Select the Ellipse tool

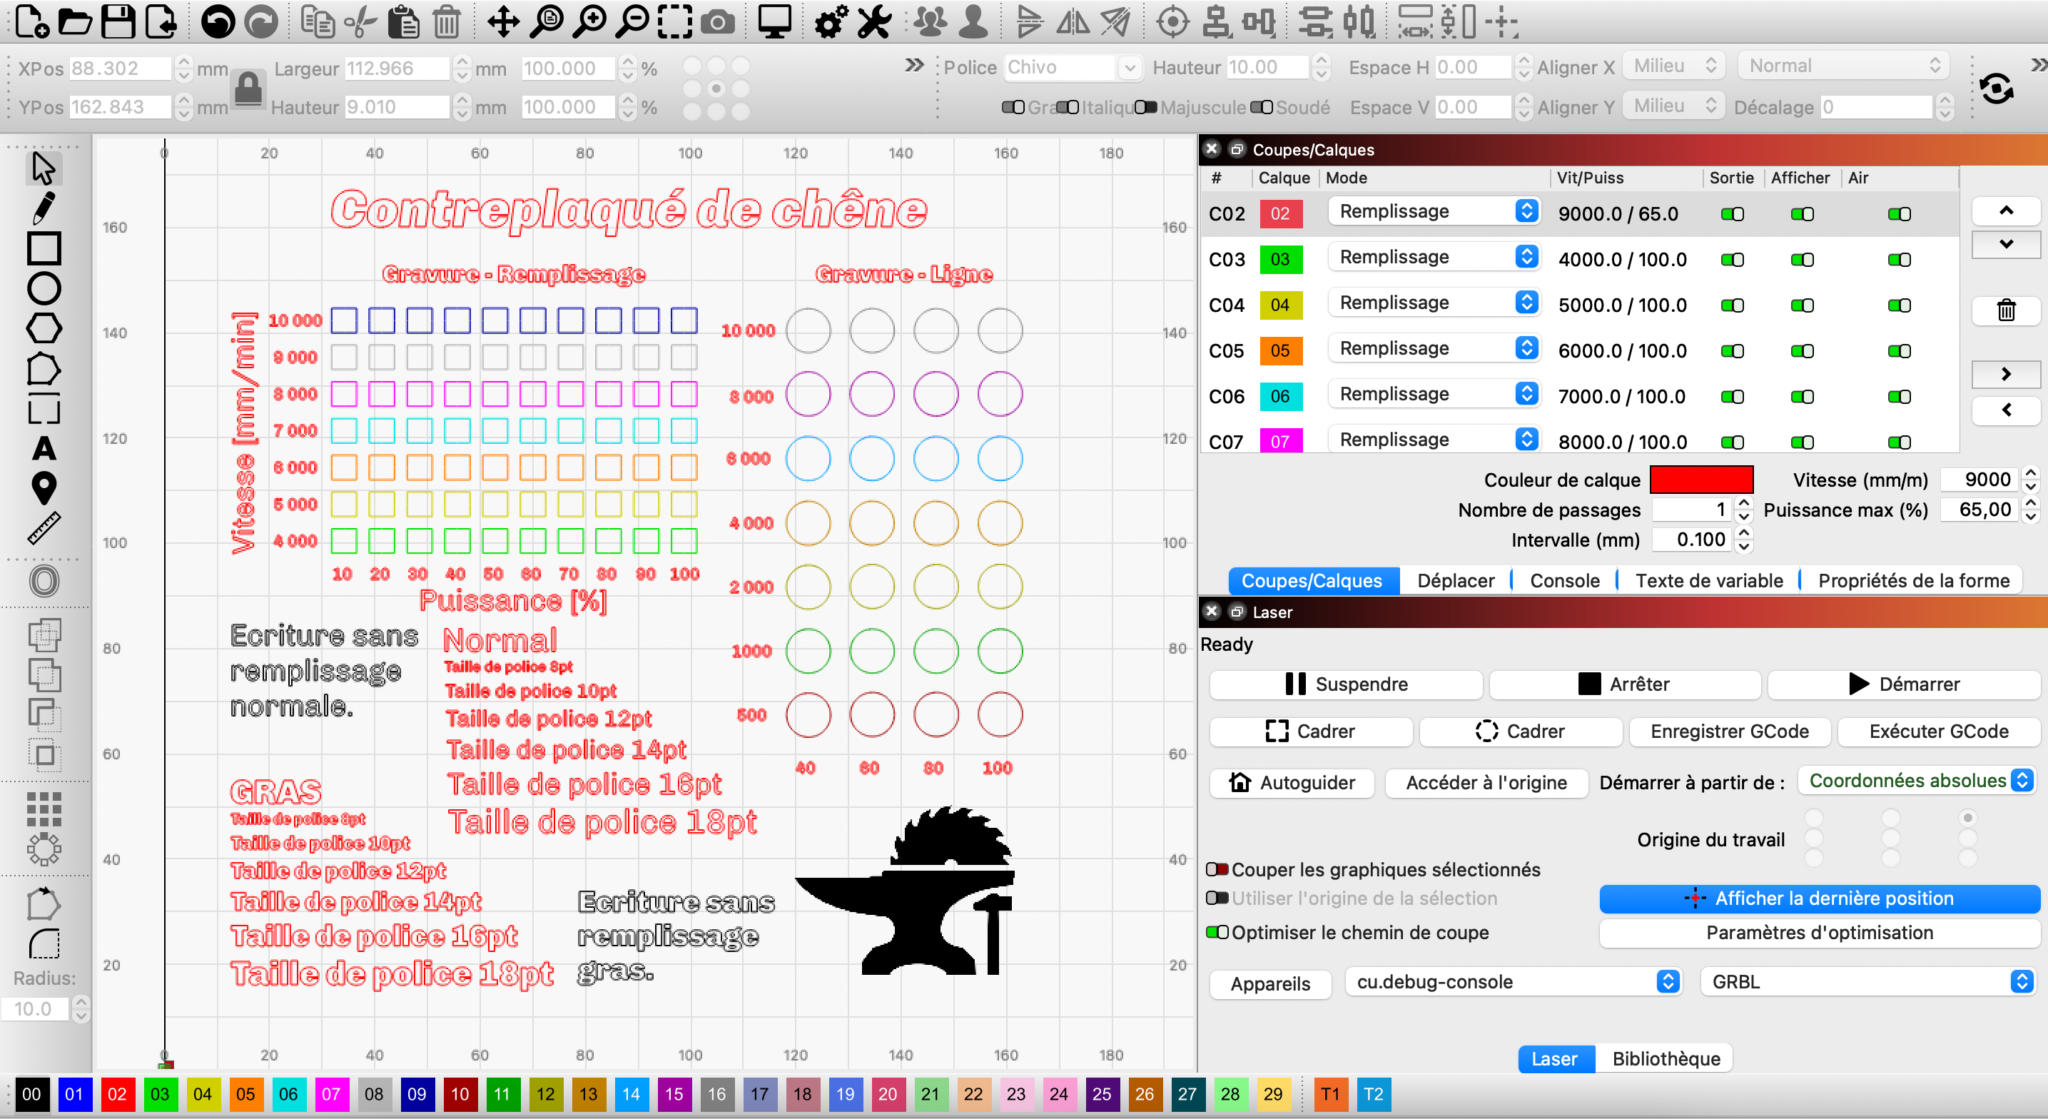click(43, 288)
